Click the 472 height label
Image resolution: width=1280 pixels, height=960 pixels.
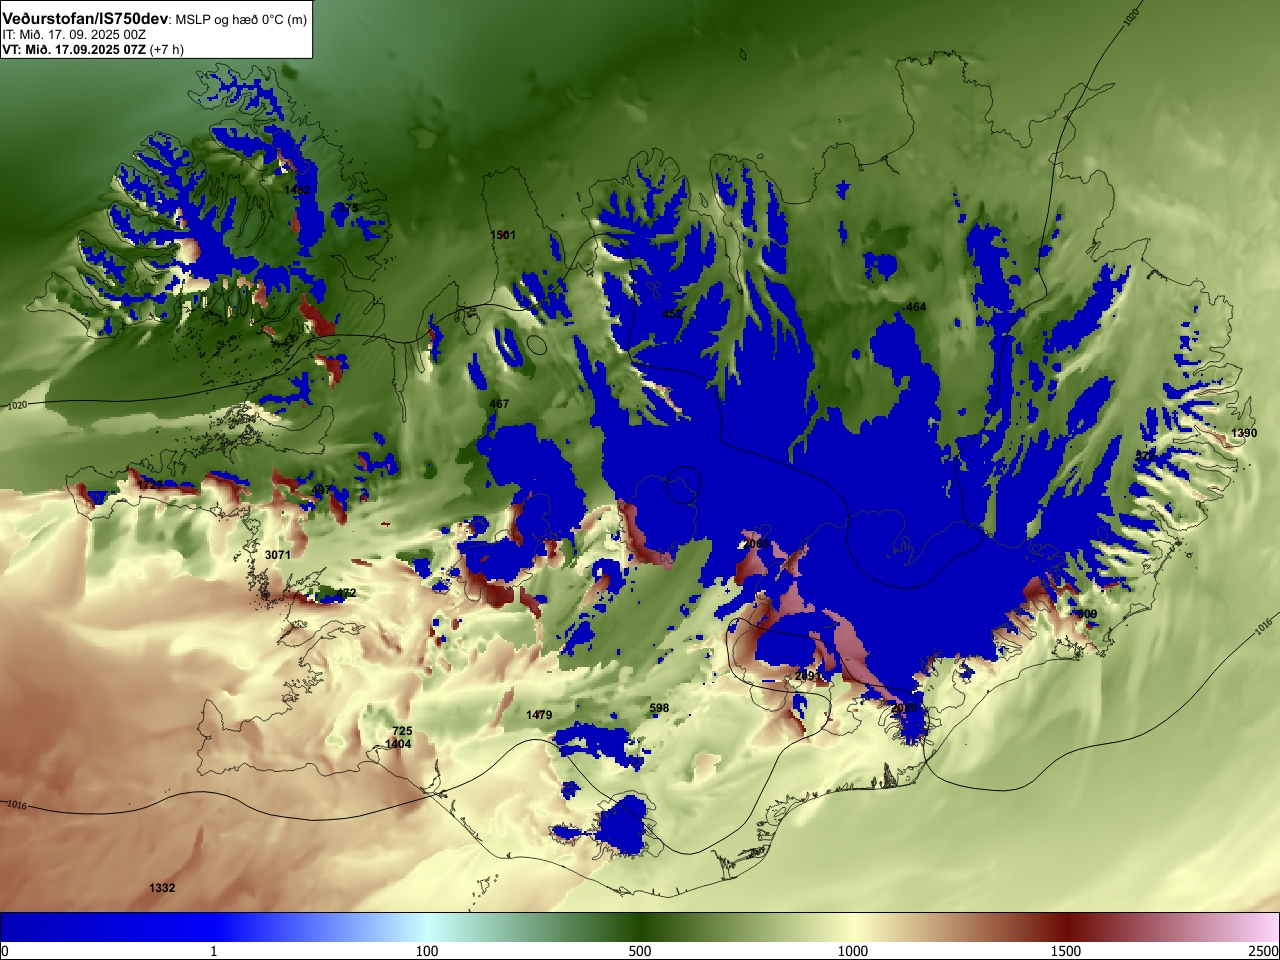[x=346, y=593]
